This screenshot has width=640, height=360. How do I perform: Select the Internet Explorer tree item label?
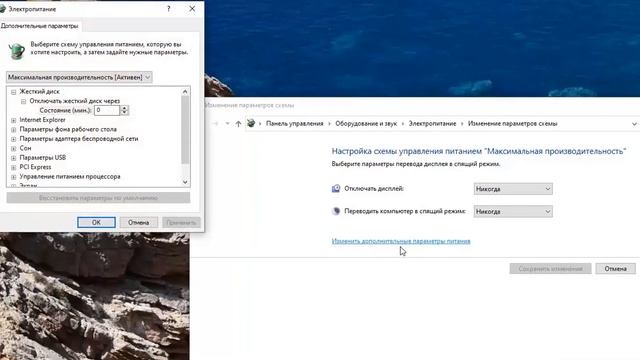[42, 120]
